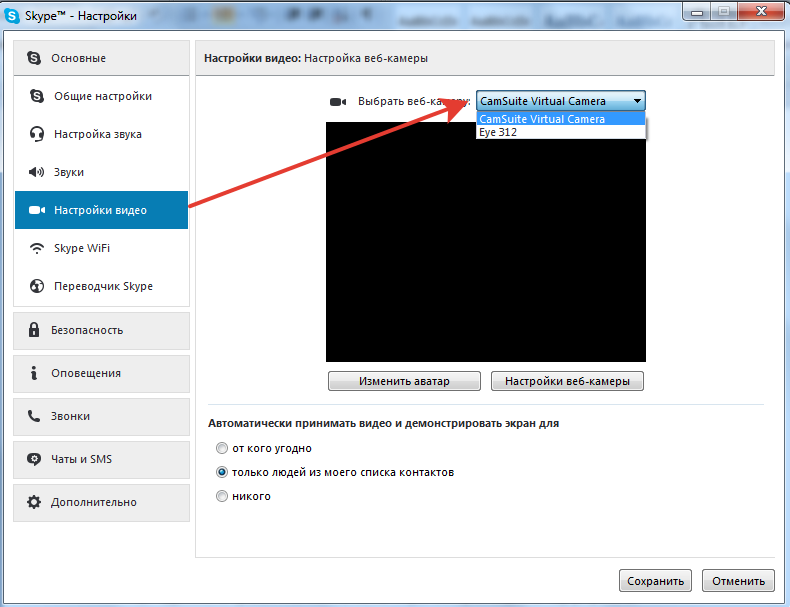Click the info icon beside Оповещения
The width and height of the screenshot is (790, 607).
click(34, 373)
